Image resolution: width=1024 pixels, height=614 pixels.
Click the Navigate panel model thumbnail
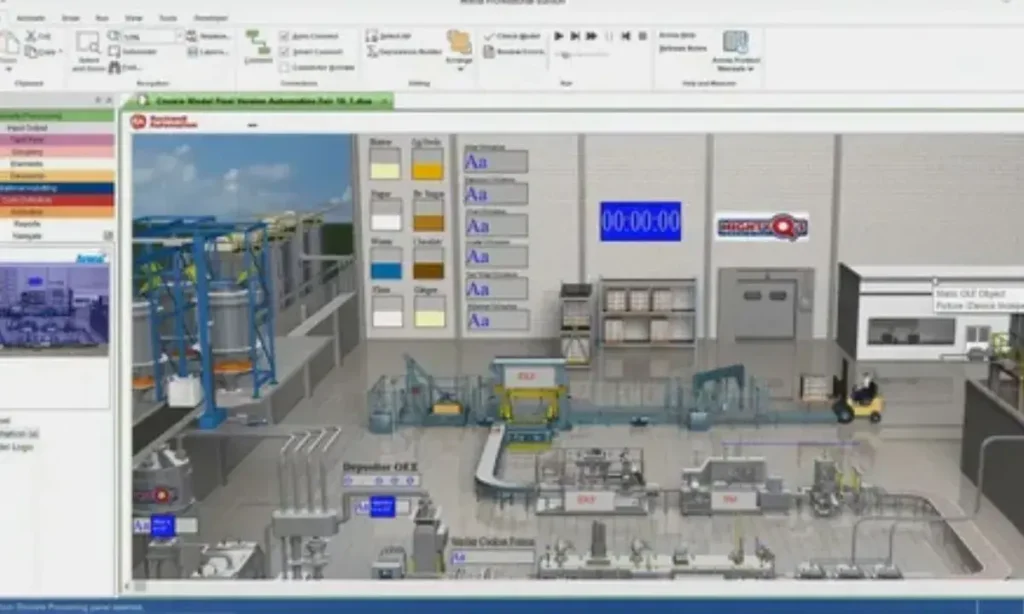pyautogui.click(x=54, y=304)
